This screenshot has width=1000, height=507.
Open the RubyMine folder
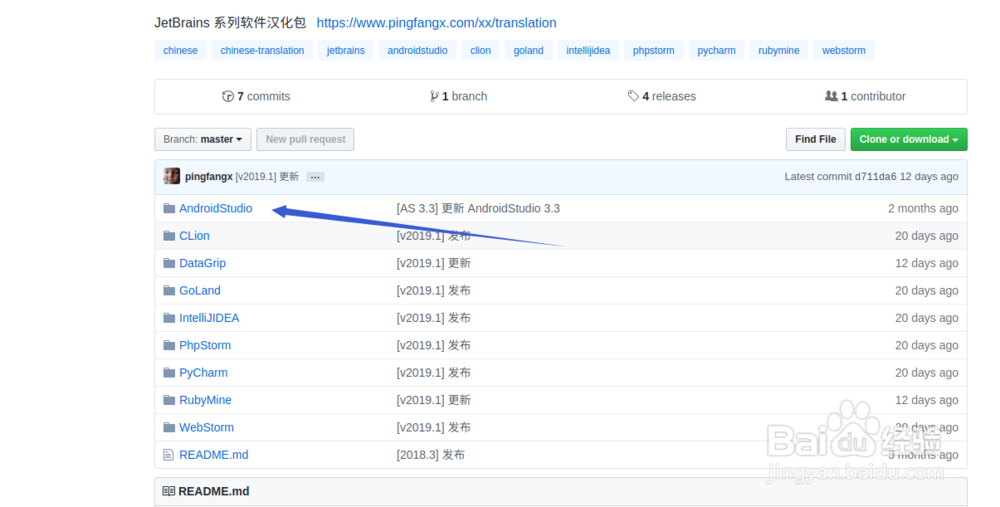(x=205, y=400)
